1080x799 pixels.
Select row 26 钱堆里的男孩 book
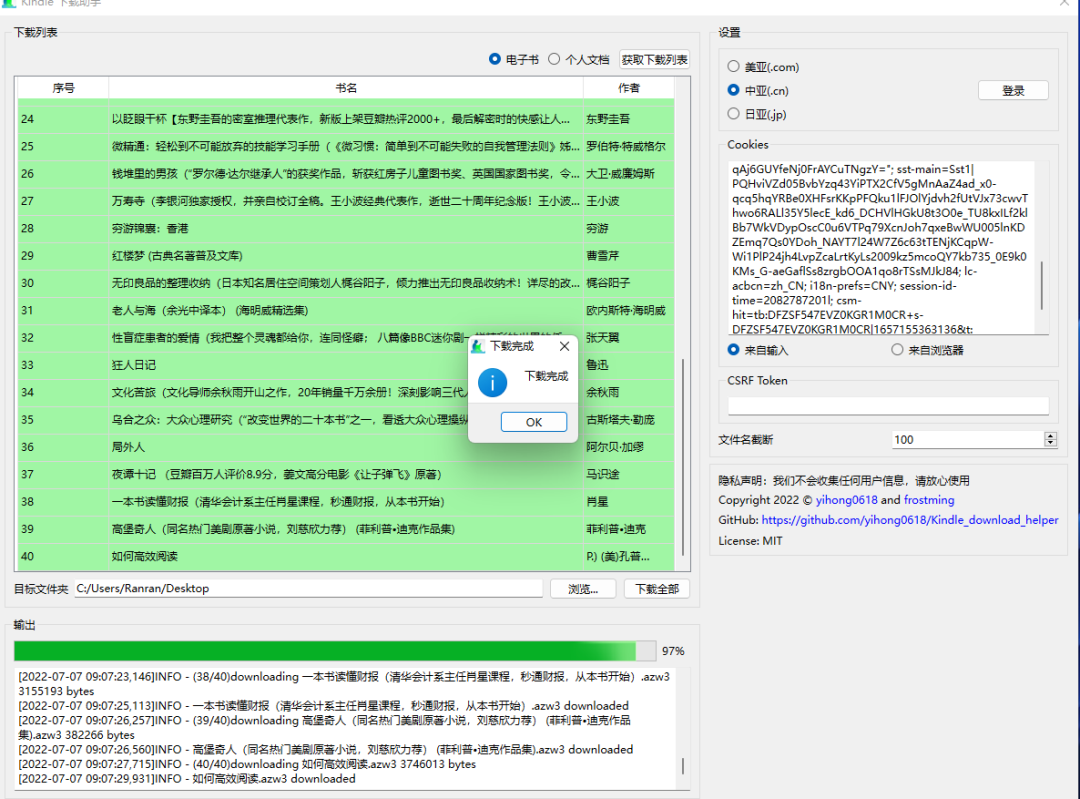[346, 174]
